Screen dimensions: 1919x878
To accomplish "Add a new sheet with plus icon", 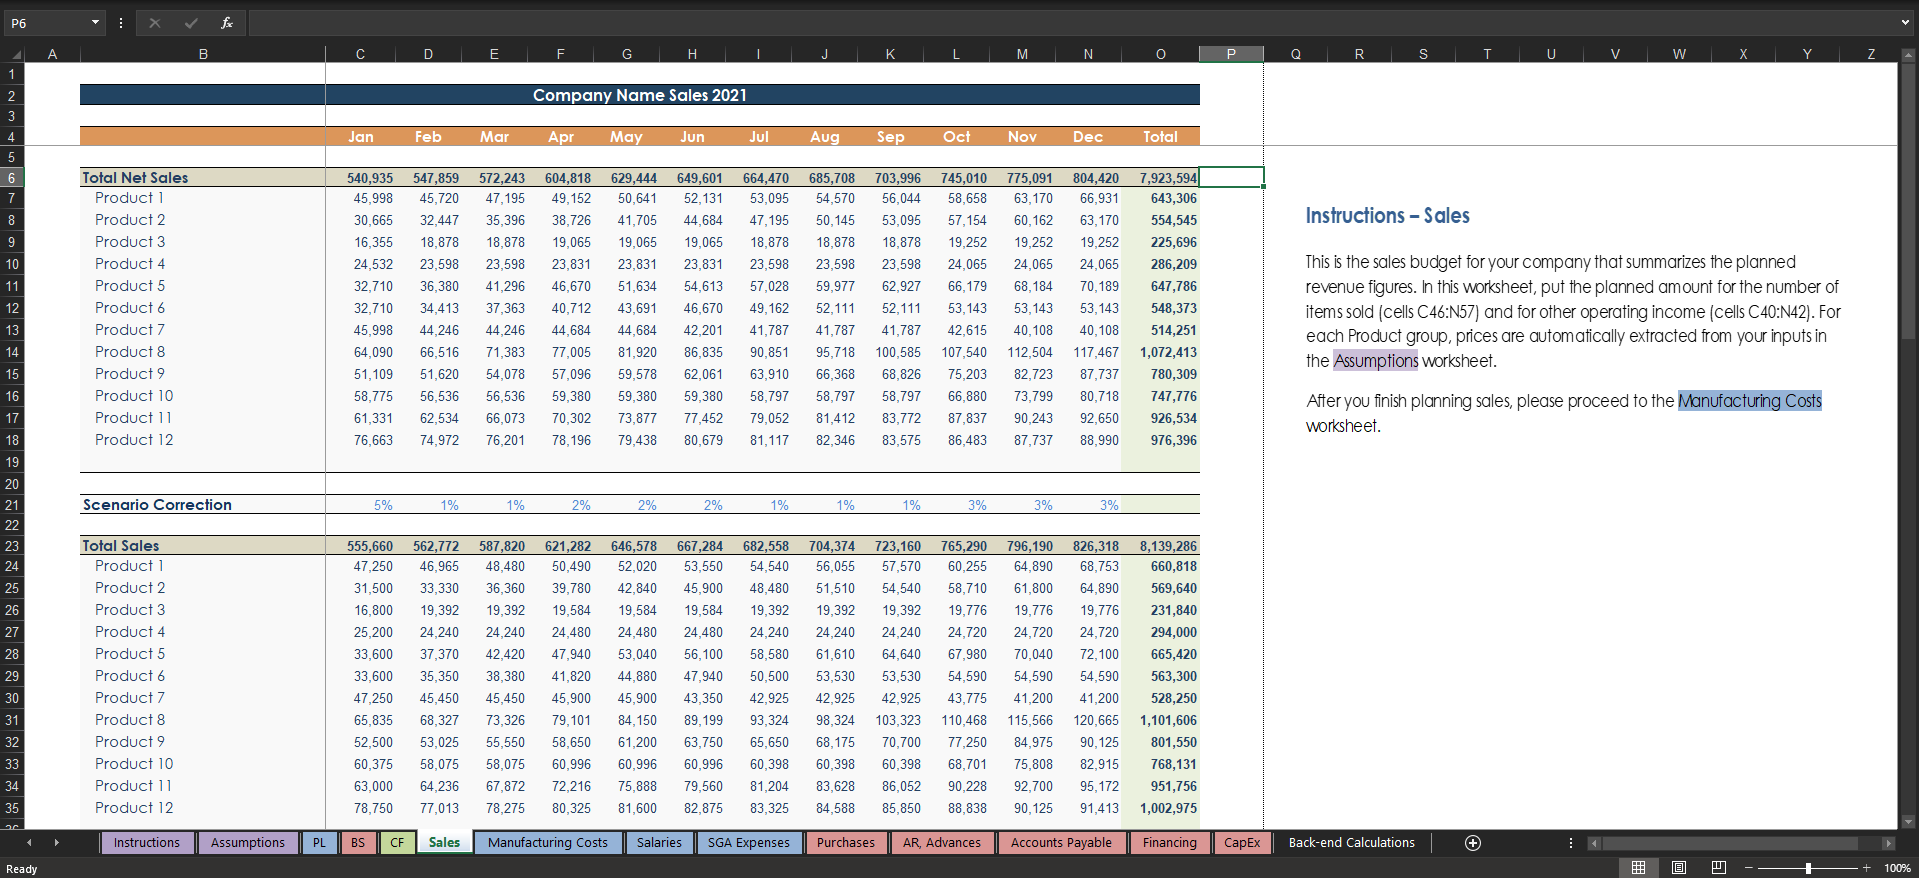I will click(x=1472, y=843).
